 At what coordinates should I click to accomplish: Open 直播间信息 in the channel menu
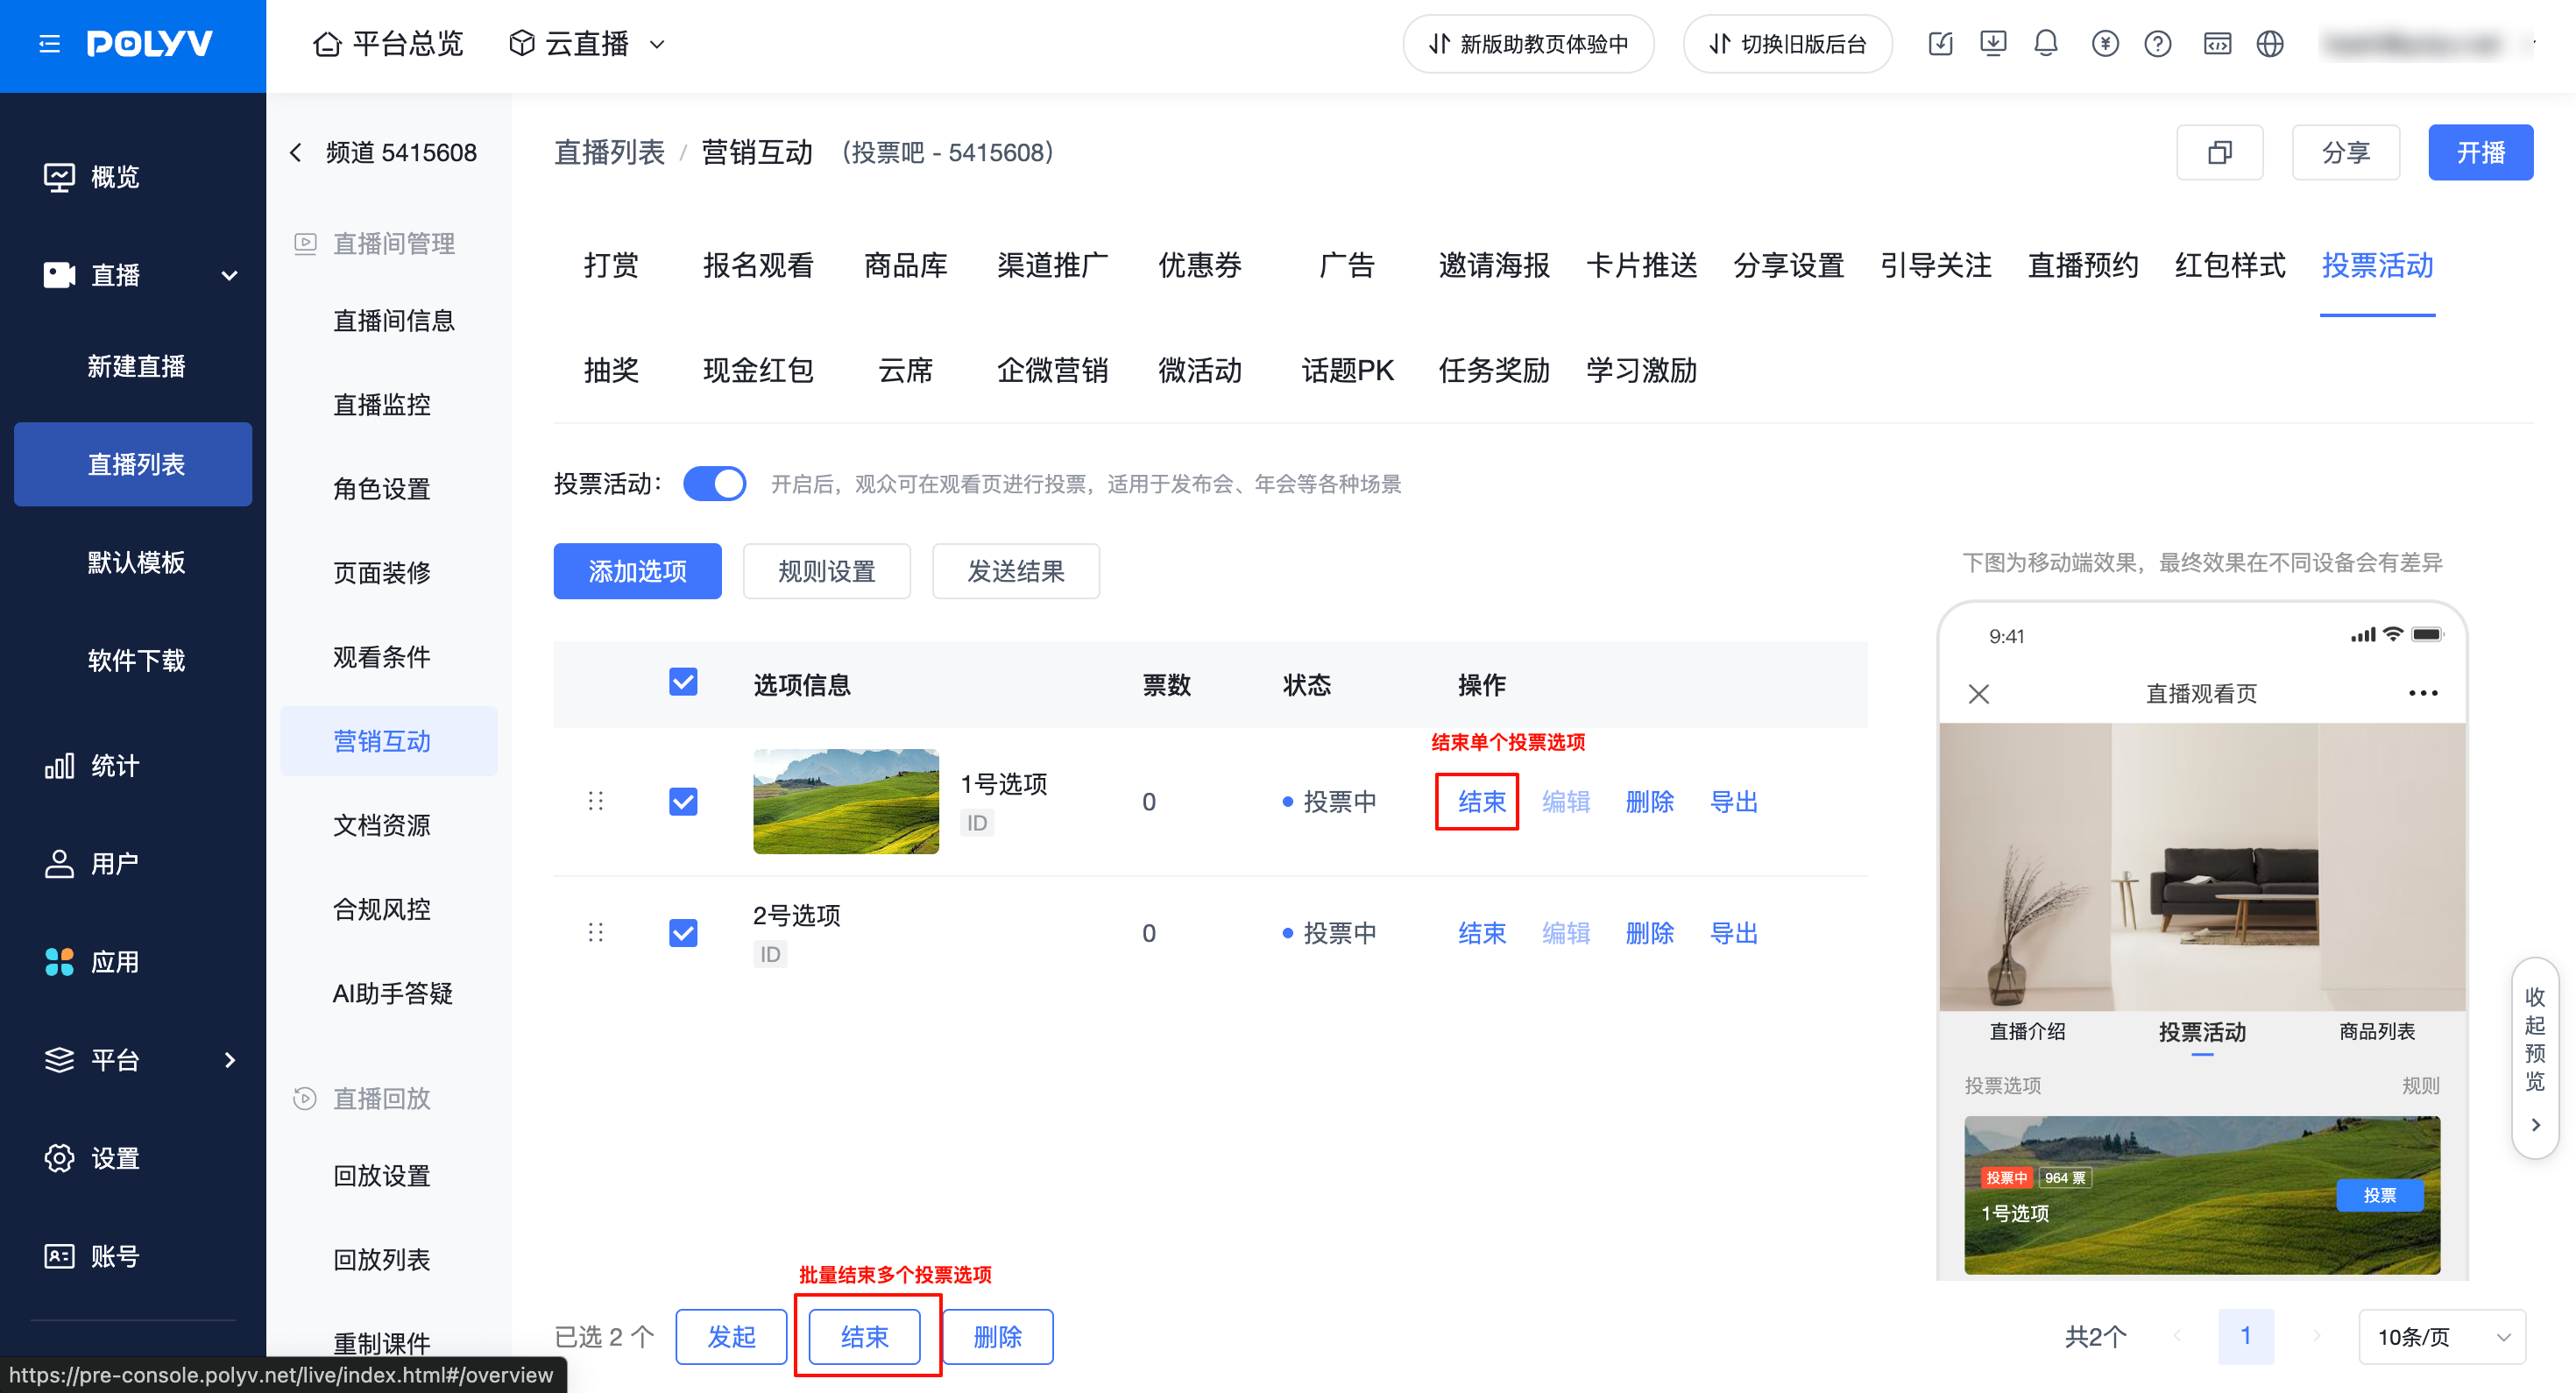point(393,320)
